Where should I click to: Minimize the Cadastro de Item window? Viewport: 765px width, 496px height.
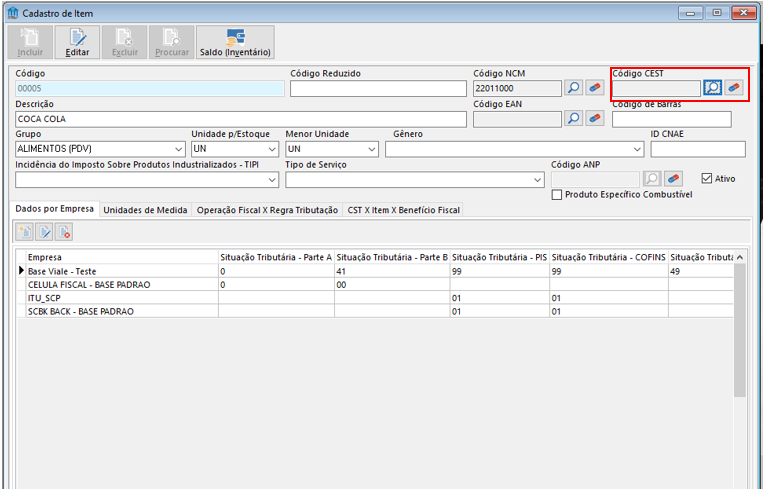[690, 13]
